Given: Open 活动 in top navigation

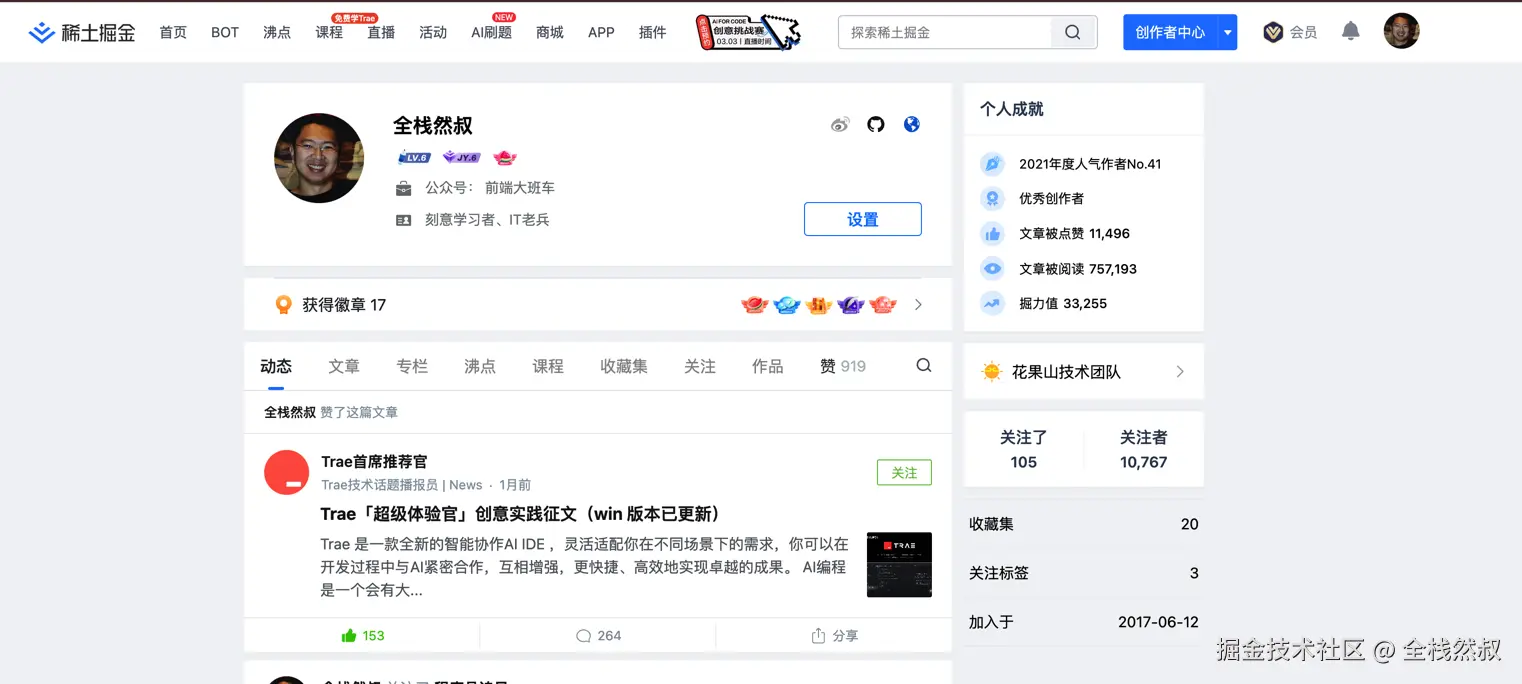Looking at the screenshot, I should [x=433, y=32].
